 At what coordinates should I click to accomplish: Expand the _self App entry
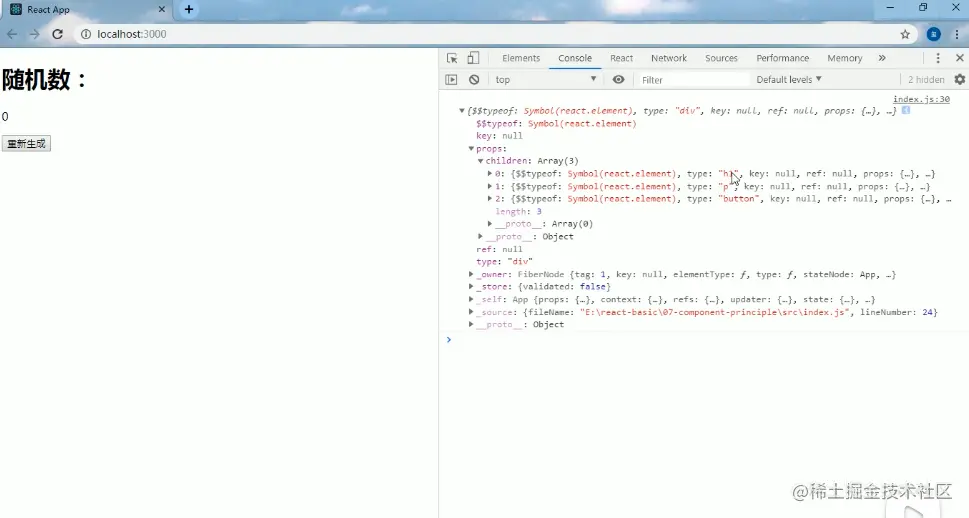[471, 299]
